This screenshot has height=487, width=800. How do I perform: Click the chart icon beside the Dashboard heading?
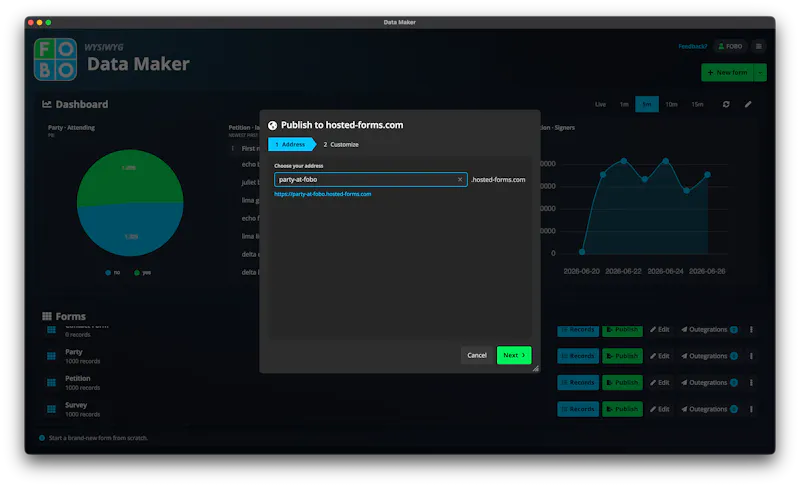[47, 105]
